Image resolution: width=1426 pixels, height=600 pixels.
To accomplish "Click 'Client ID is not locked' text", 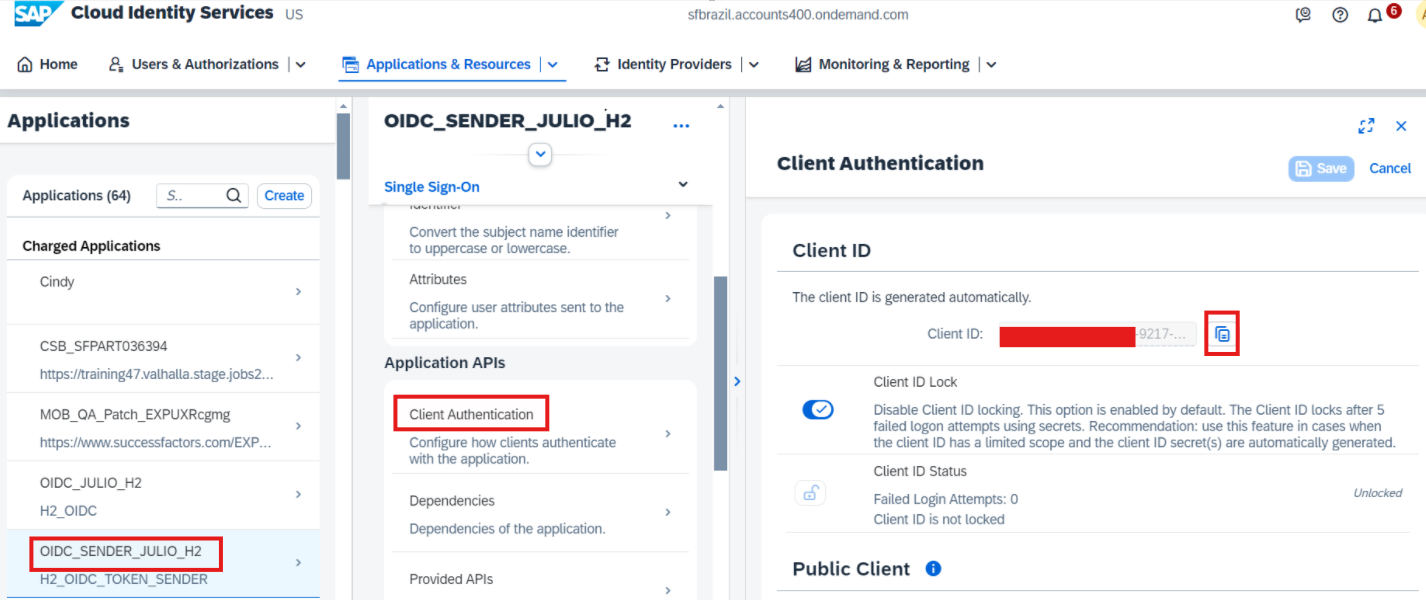I will click(x=939, y=519).
